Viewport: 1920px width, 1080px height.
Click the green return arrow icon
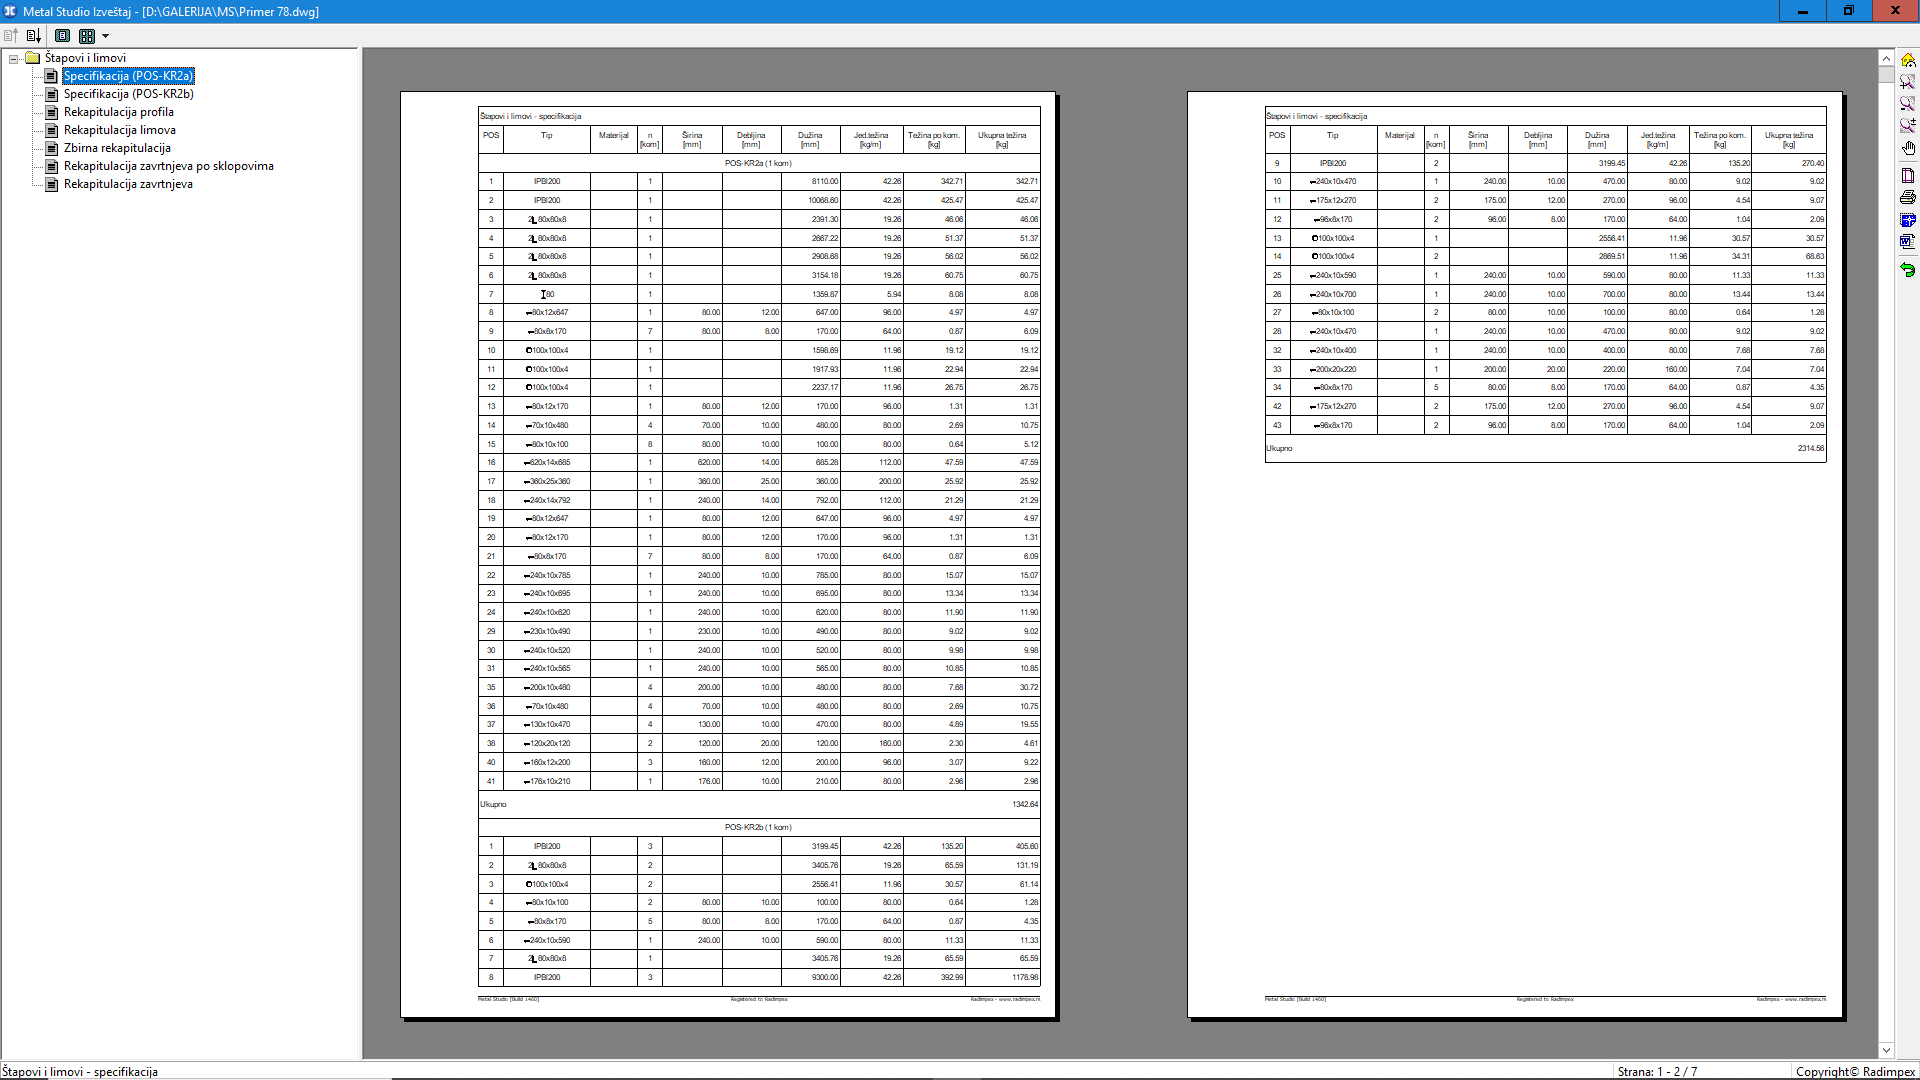tap(1908, 270)
